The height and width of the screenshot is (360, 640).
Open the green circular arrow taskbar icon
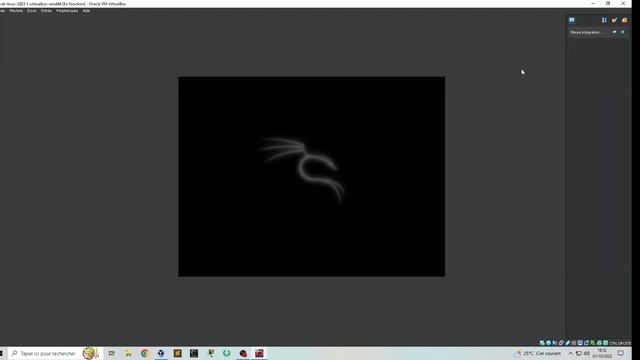coord(227,353)
